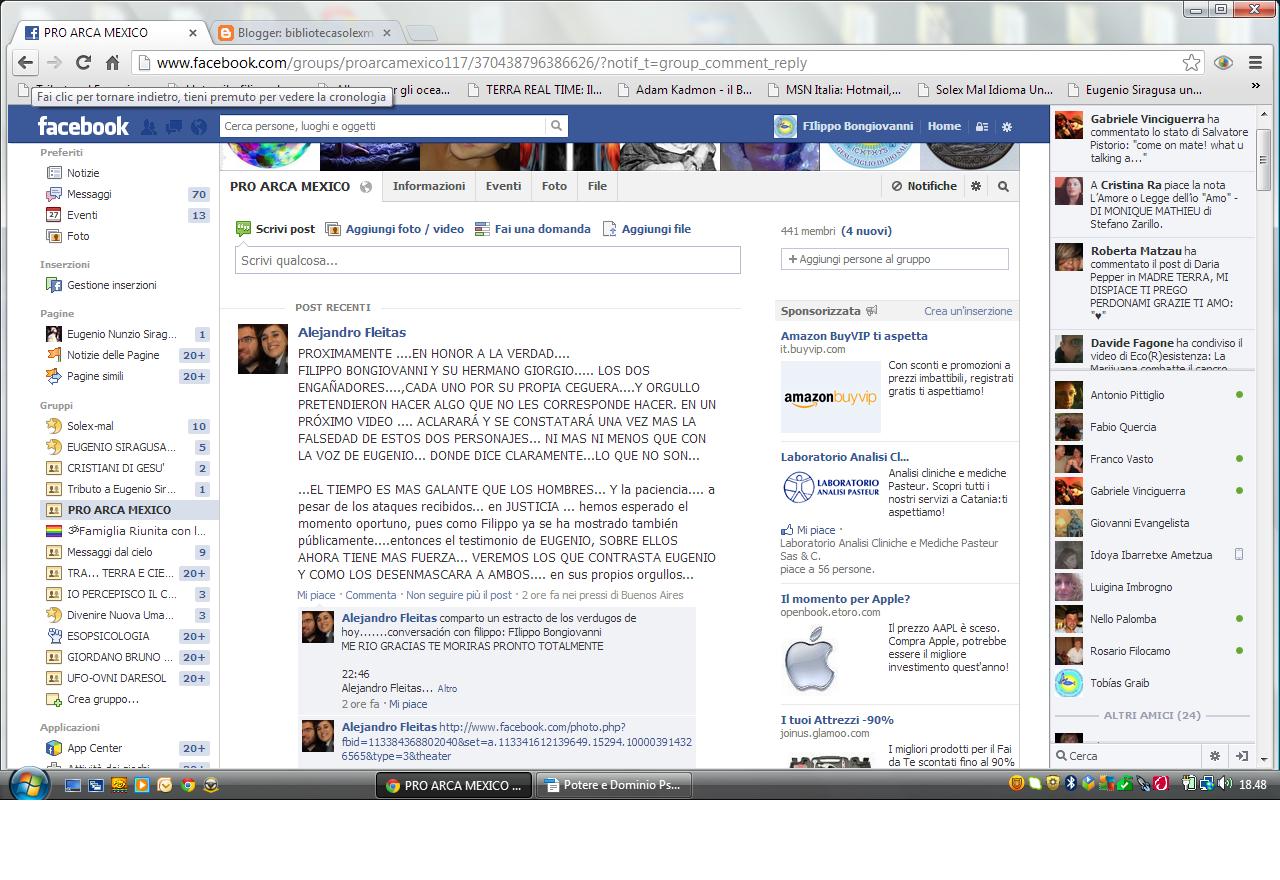Open the friend requests icon in Facebook header
Screen dimensions: 1280x880
click(x=149, y=127)
